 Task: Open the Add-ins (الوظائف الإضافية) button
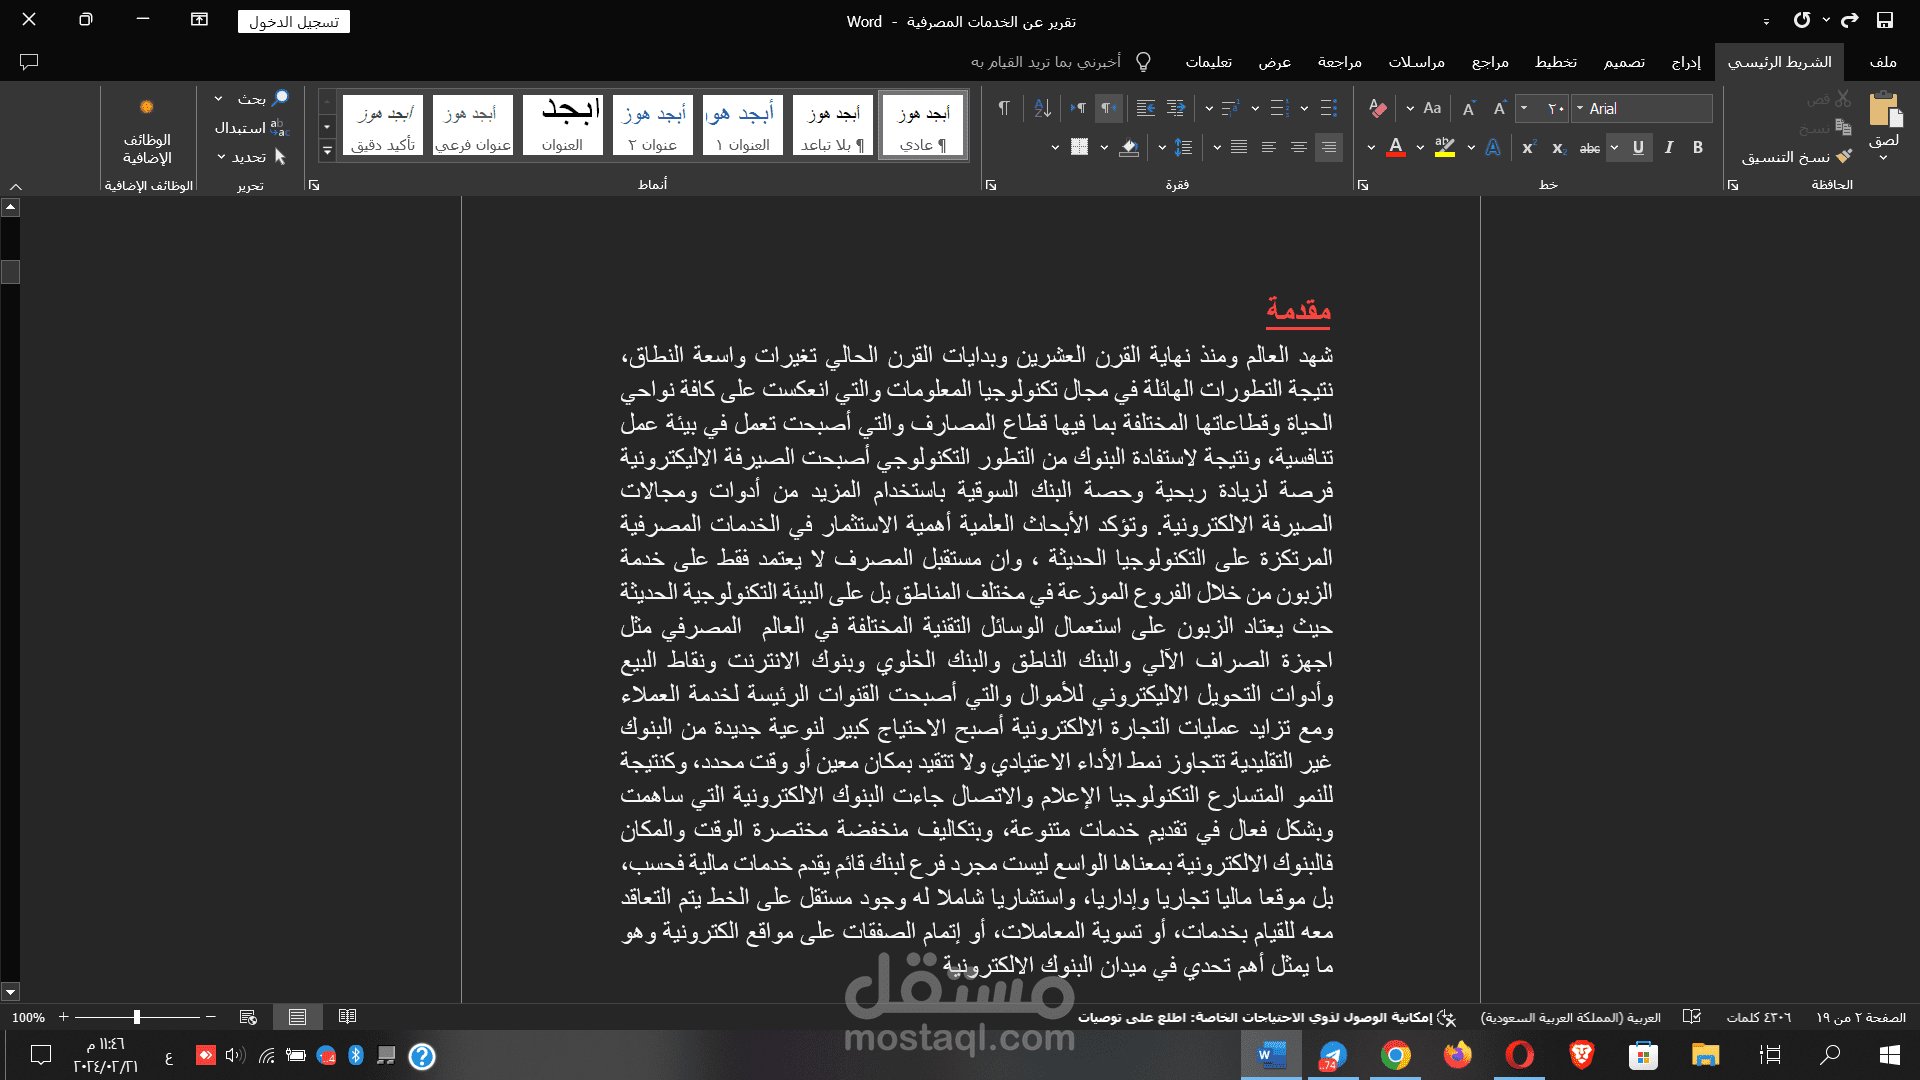coord(147,133)
